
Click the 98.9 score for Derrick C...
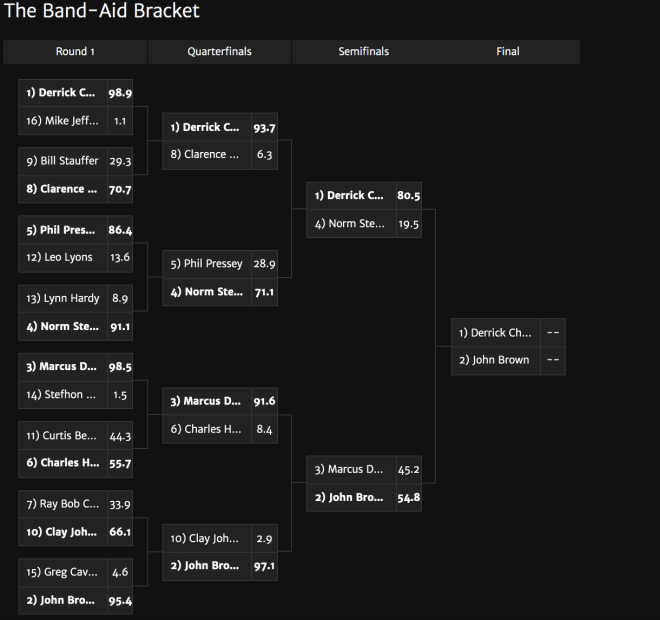(x=120, y=93)
